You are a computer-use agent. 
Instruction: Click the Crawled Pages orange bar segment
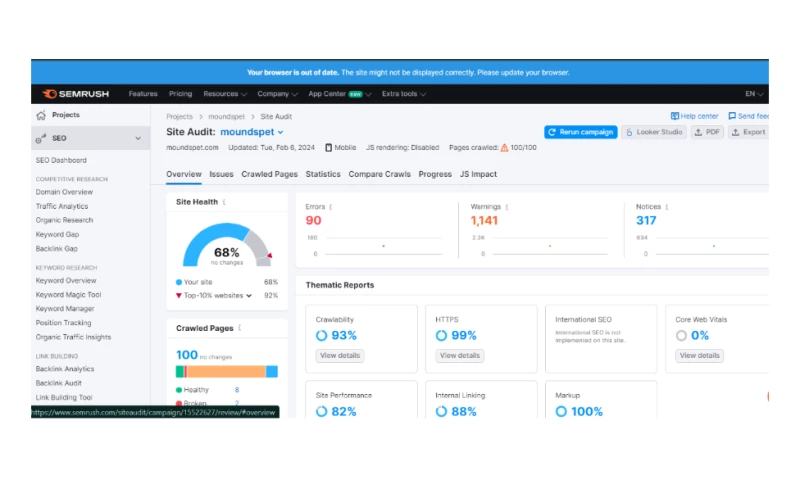[x=225, y=371]
